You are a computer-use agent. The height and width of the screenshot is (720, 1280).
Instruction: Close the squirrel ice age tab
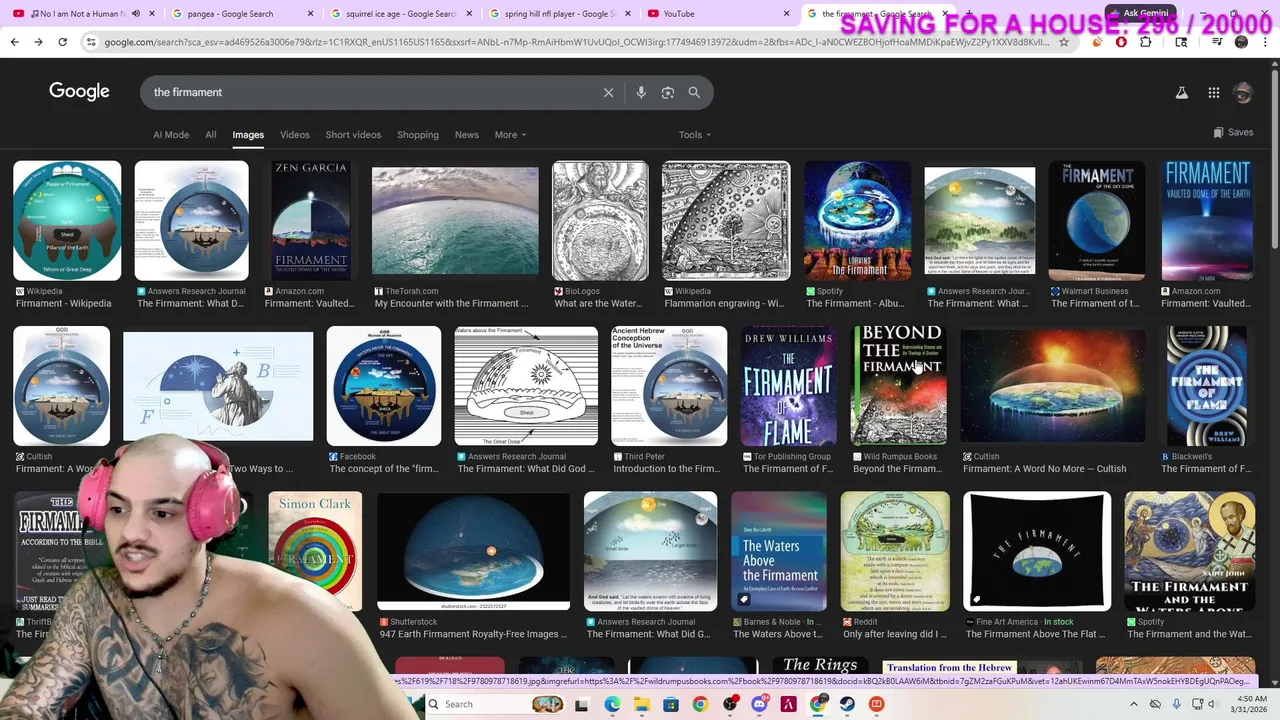tap(469, 14)
